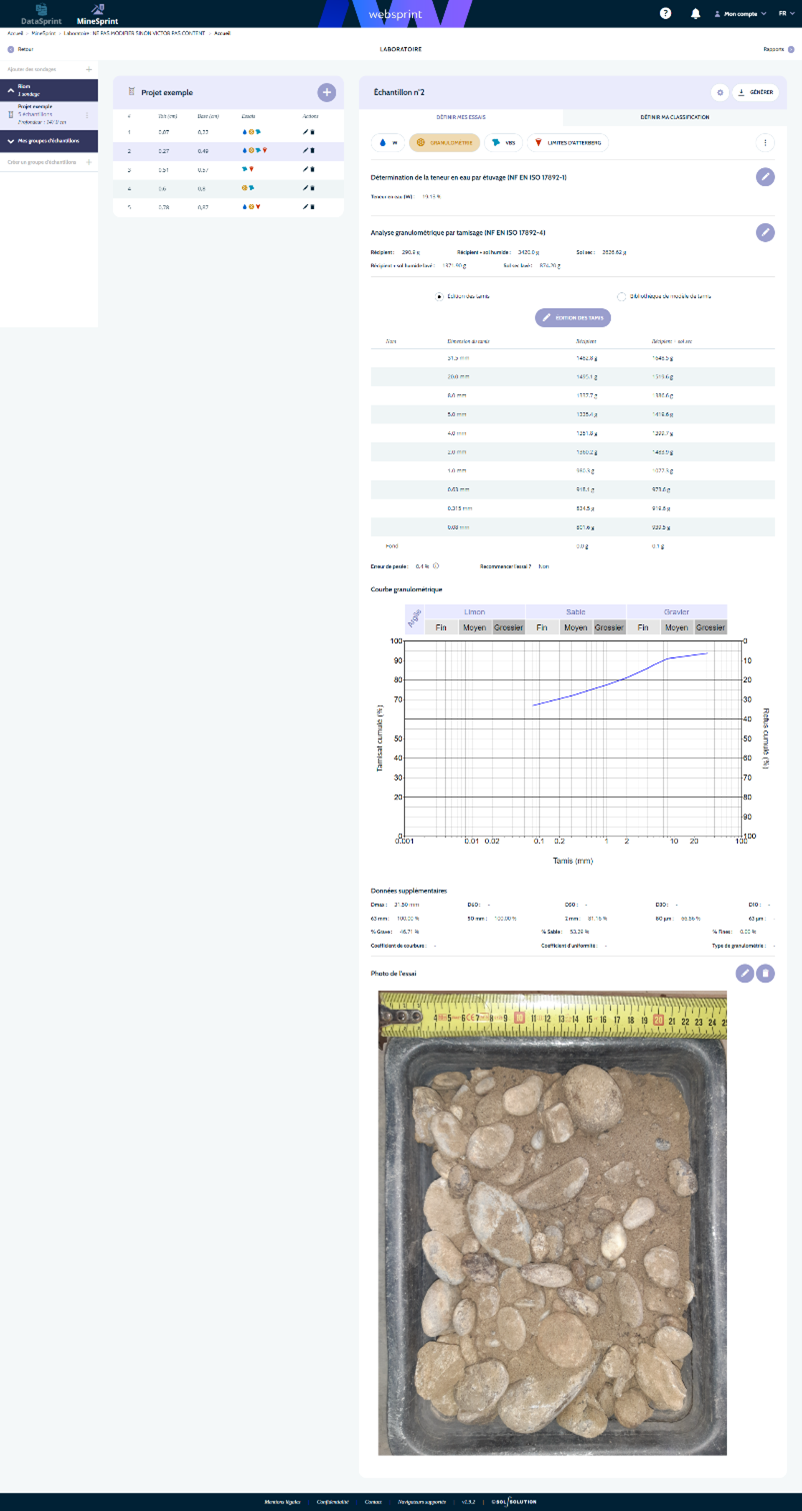
Task: Click the Édition des tamis button
Action: coord(572,317)
